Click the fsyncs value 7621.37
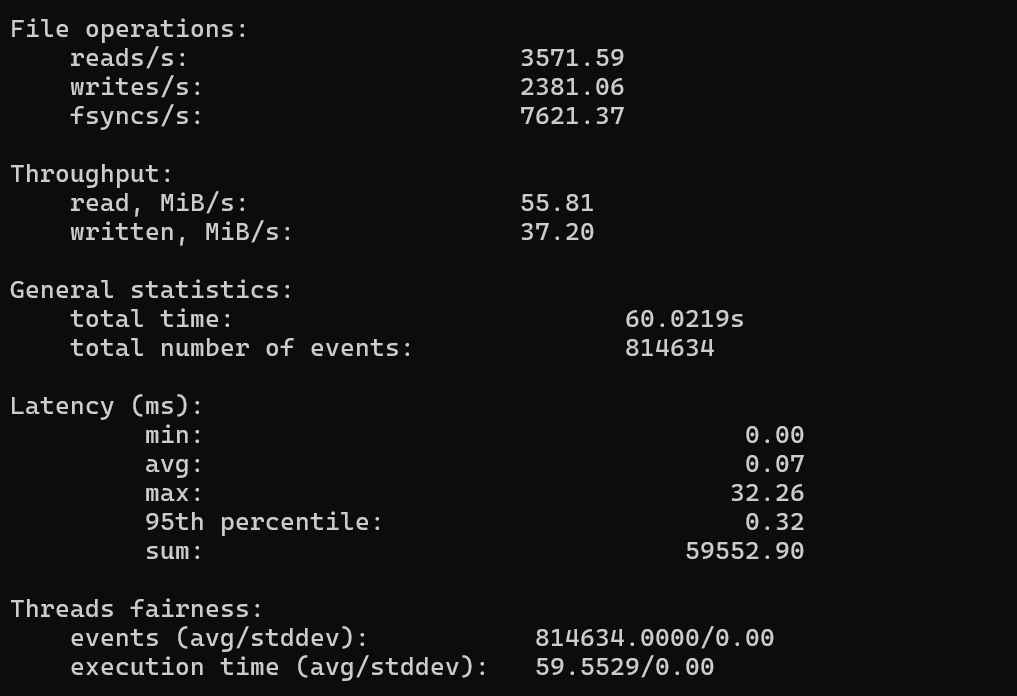The width and height of the screenshot is (1017, 696). (572, 116)
